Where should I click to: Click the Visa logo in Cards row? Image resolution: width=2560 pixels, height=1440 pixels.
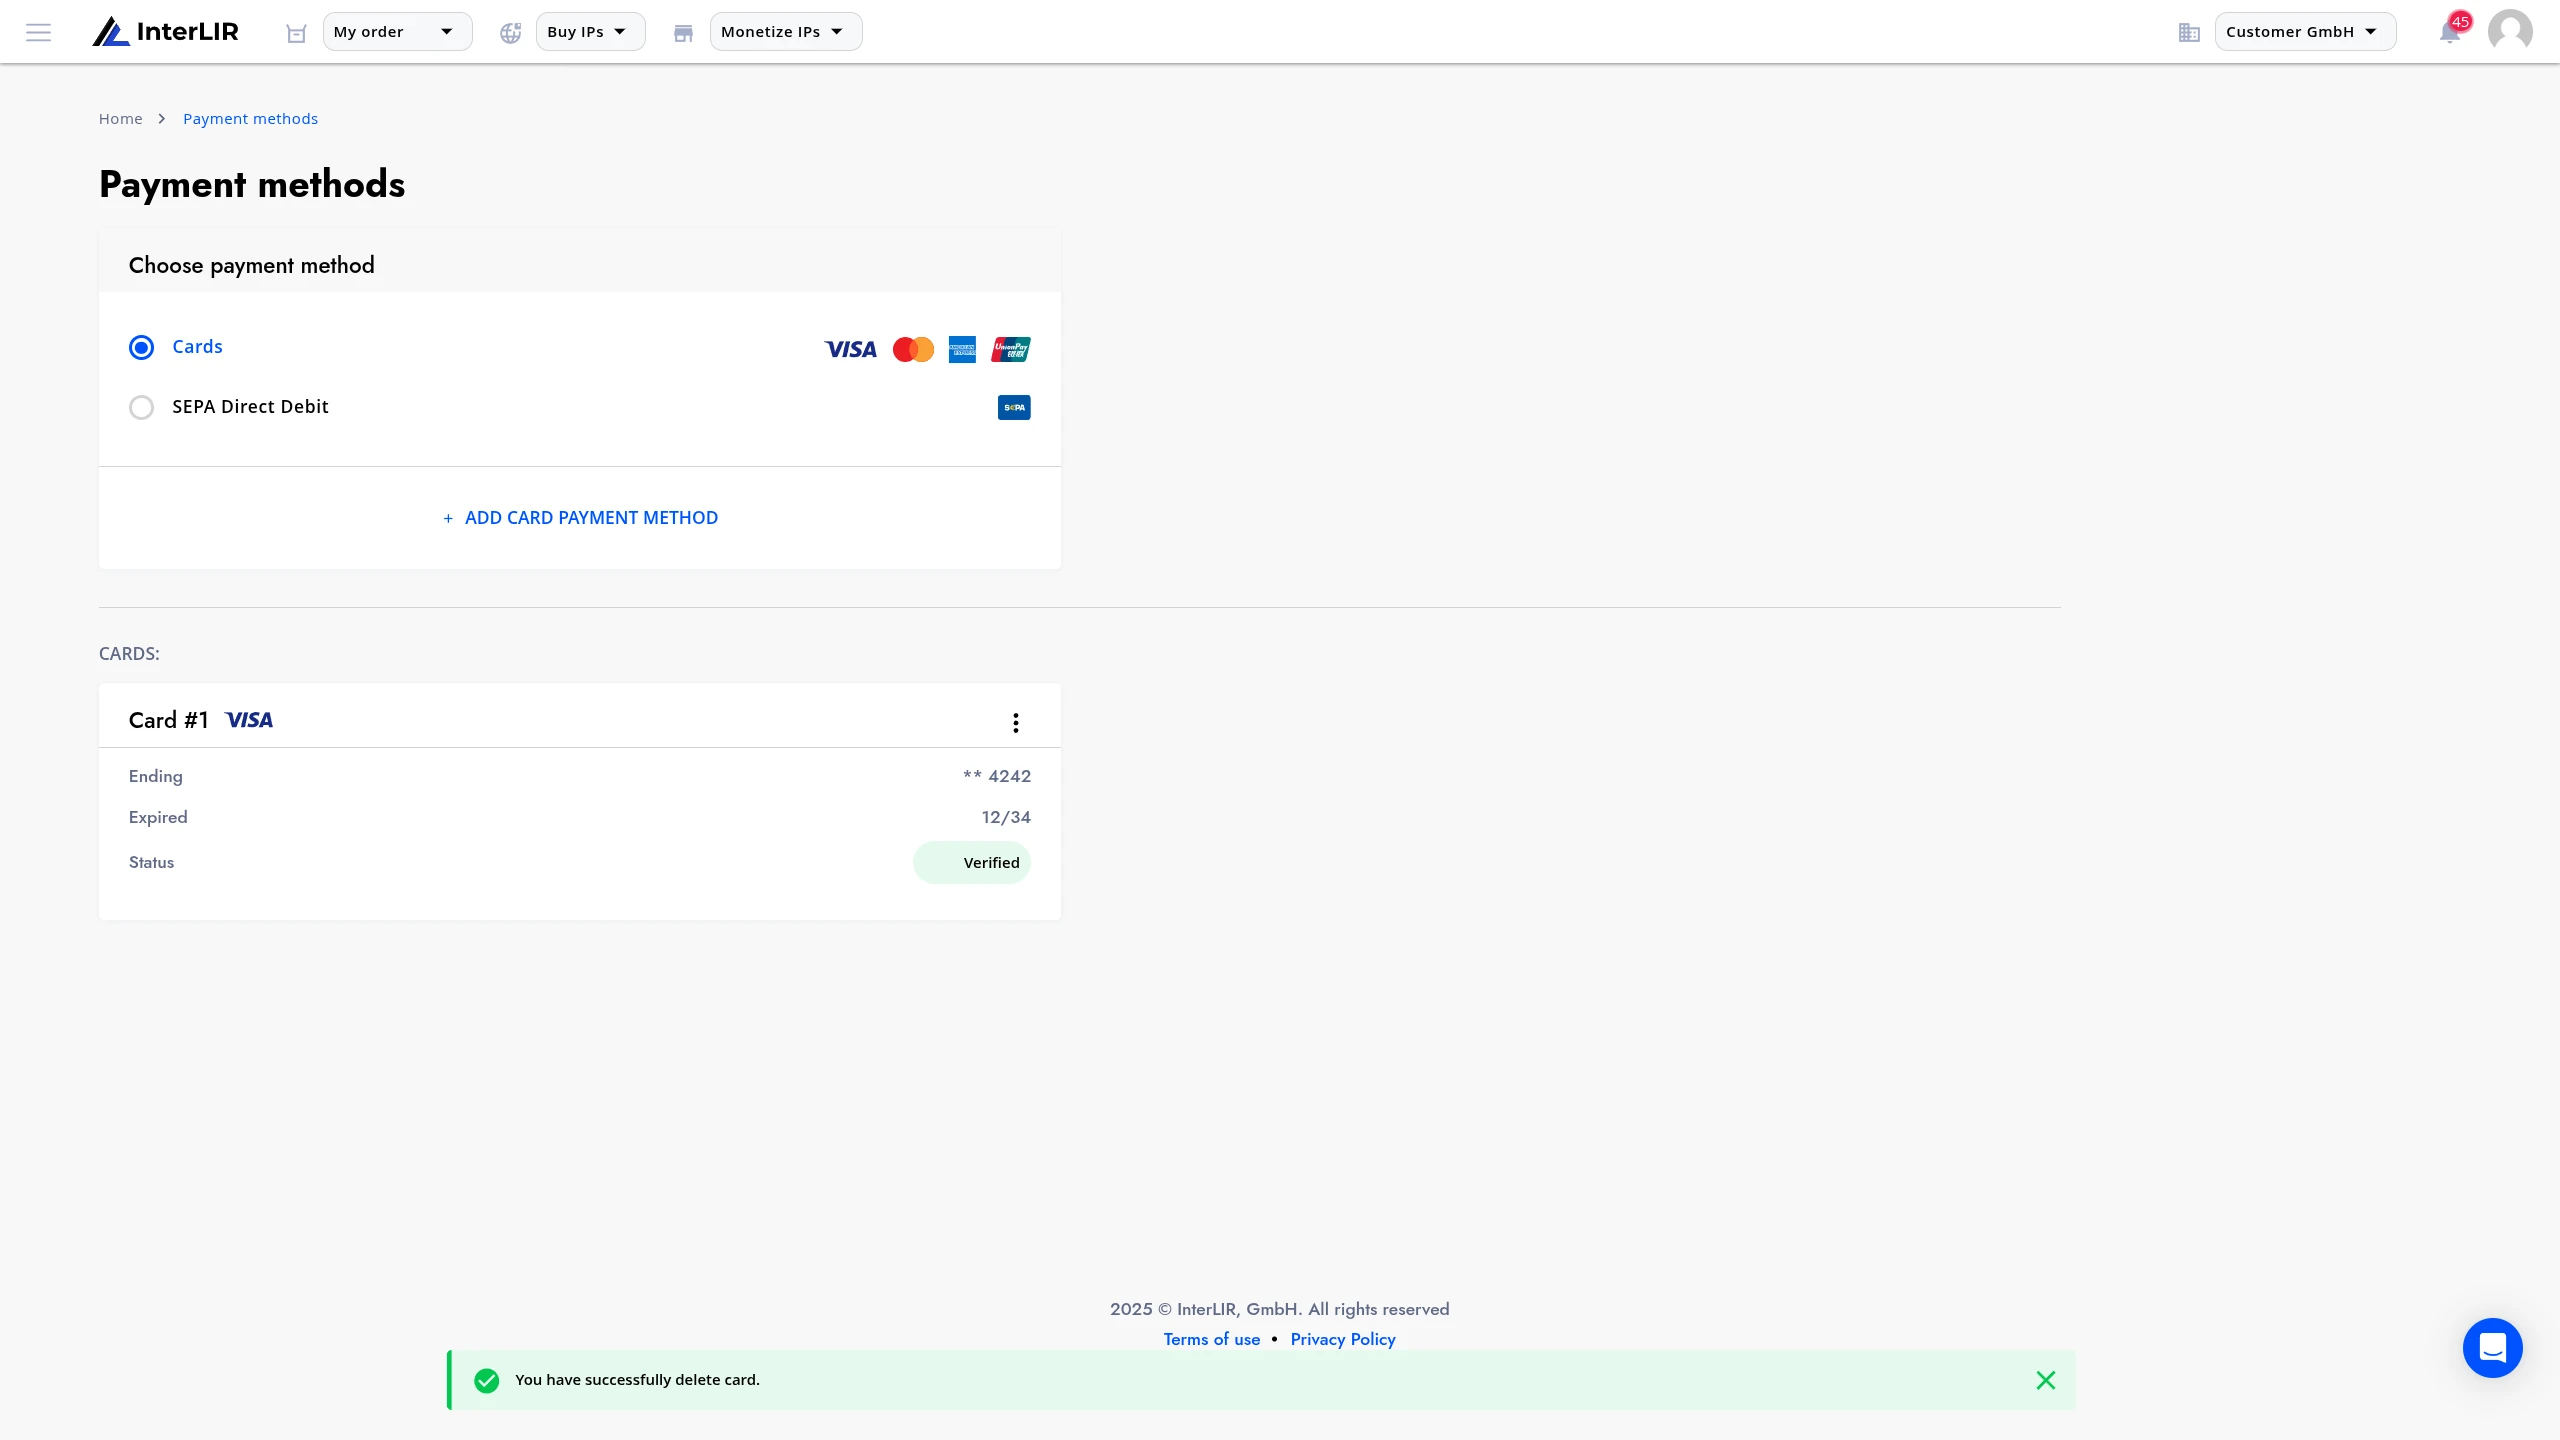point(851,349)
